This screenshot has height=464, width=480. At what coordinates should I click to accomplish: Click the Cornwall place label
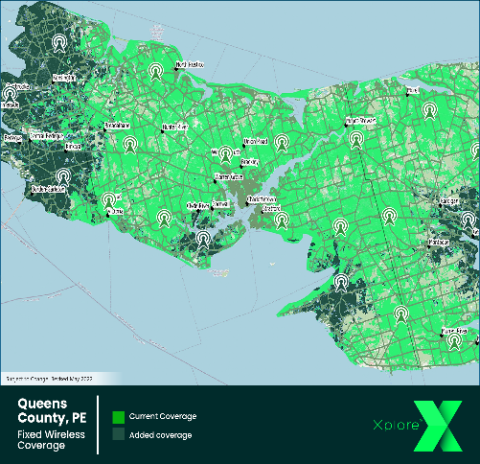click(x=220, y=204)
